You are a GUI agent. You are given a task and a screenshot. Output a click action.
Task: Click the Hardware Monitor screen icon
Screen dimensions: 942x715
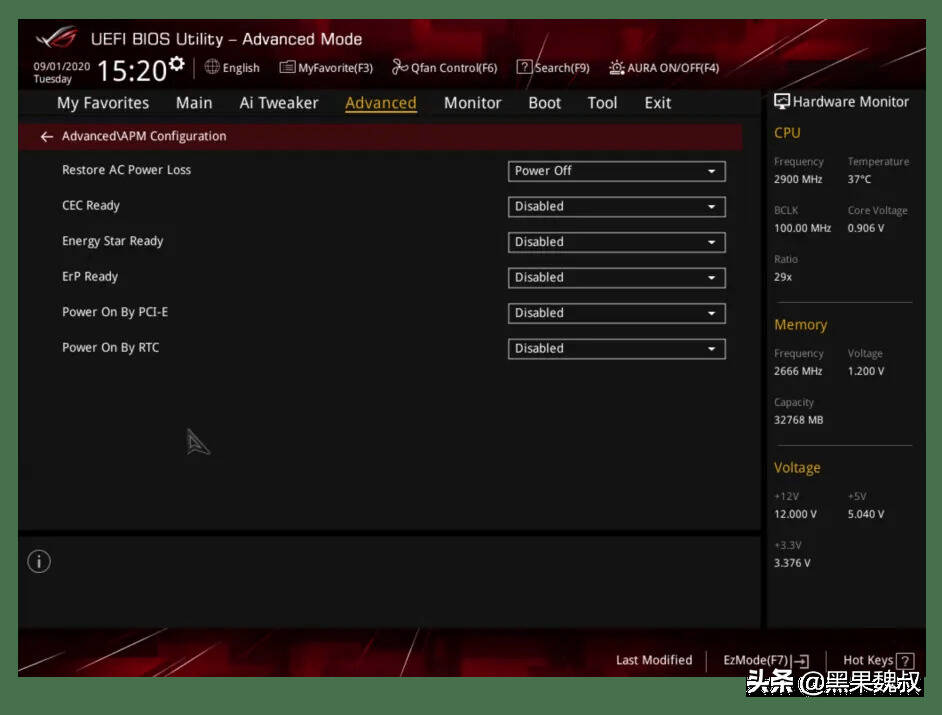pyautogui.click(x=782, y=102)
